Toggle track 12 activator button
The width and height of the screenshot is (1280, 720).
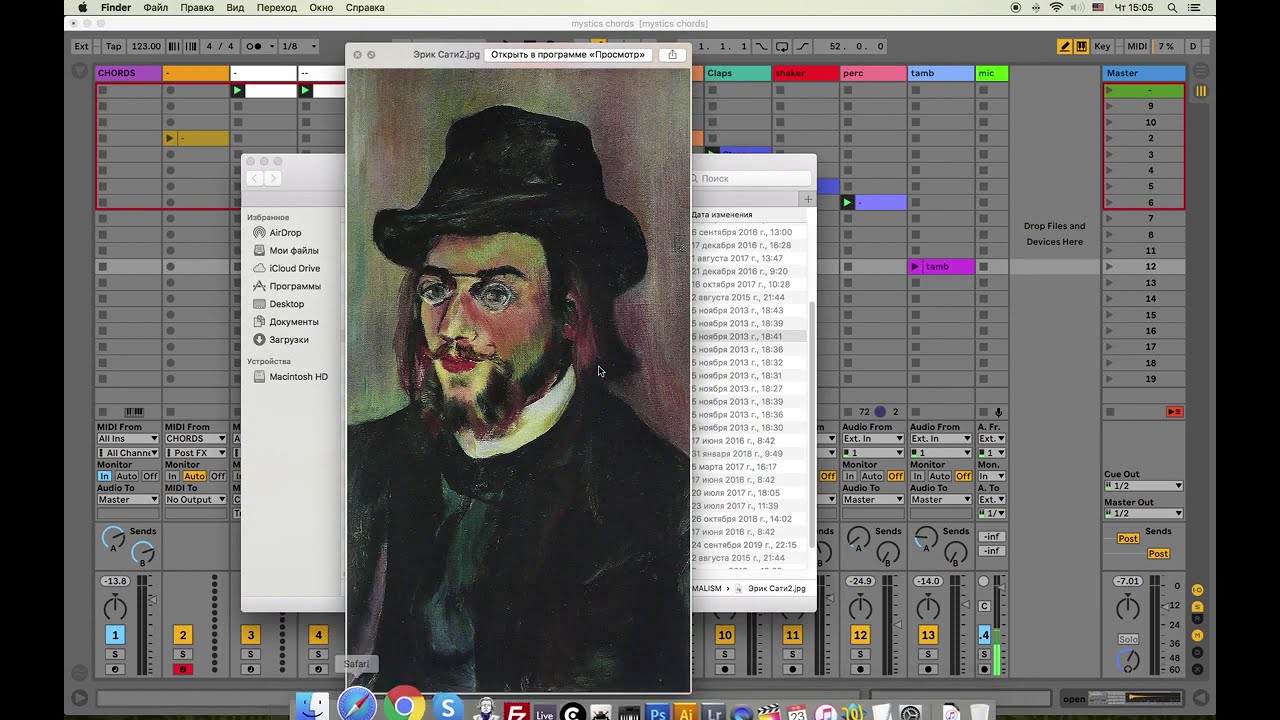click(860, 635)
